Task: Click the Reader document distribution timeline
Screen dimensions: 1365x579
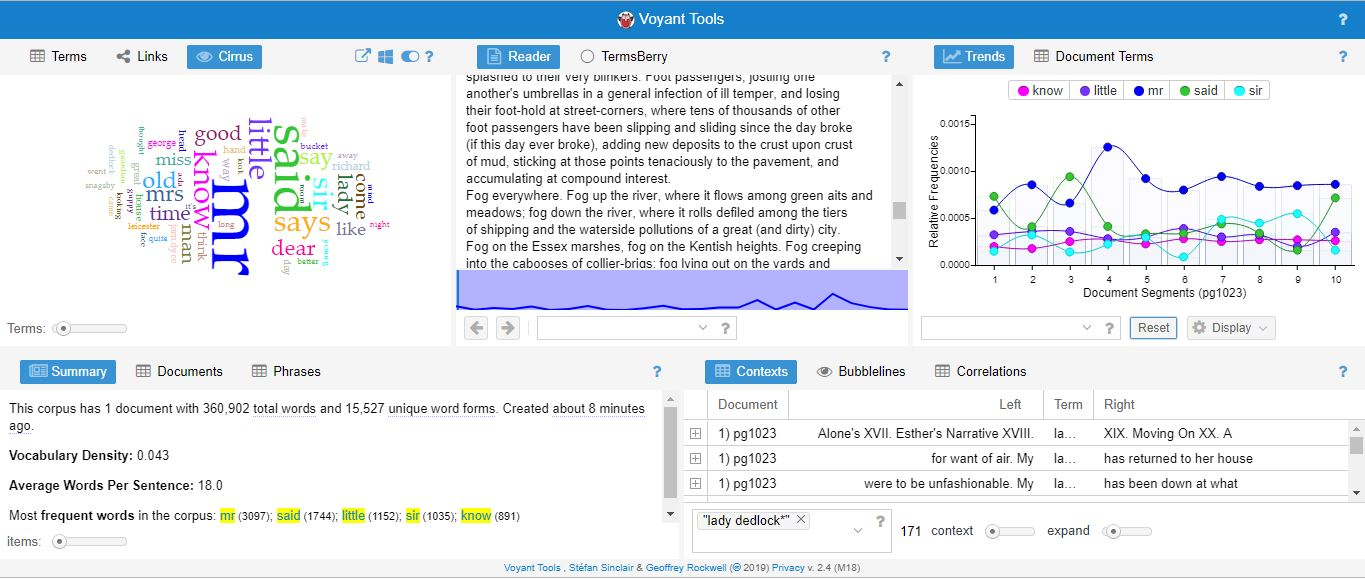Action: tap(682, 290)
